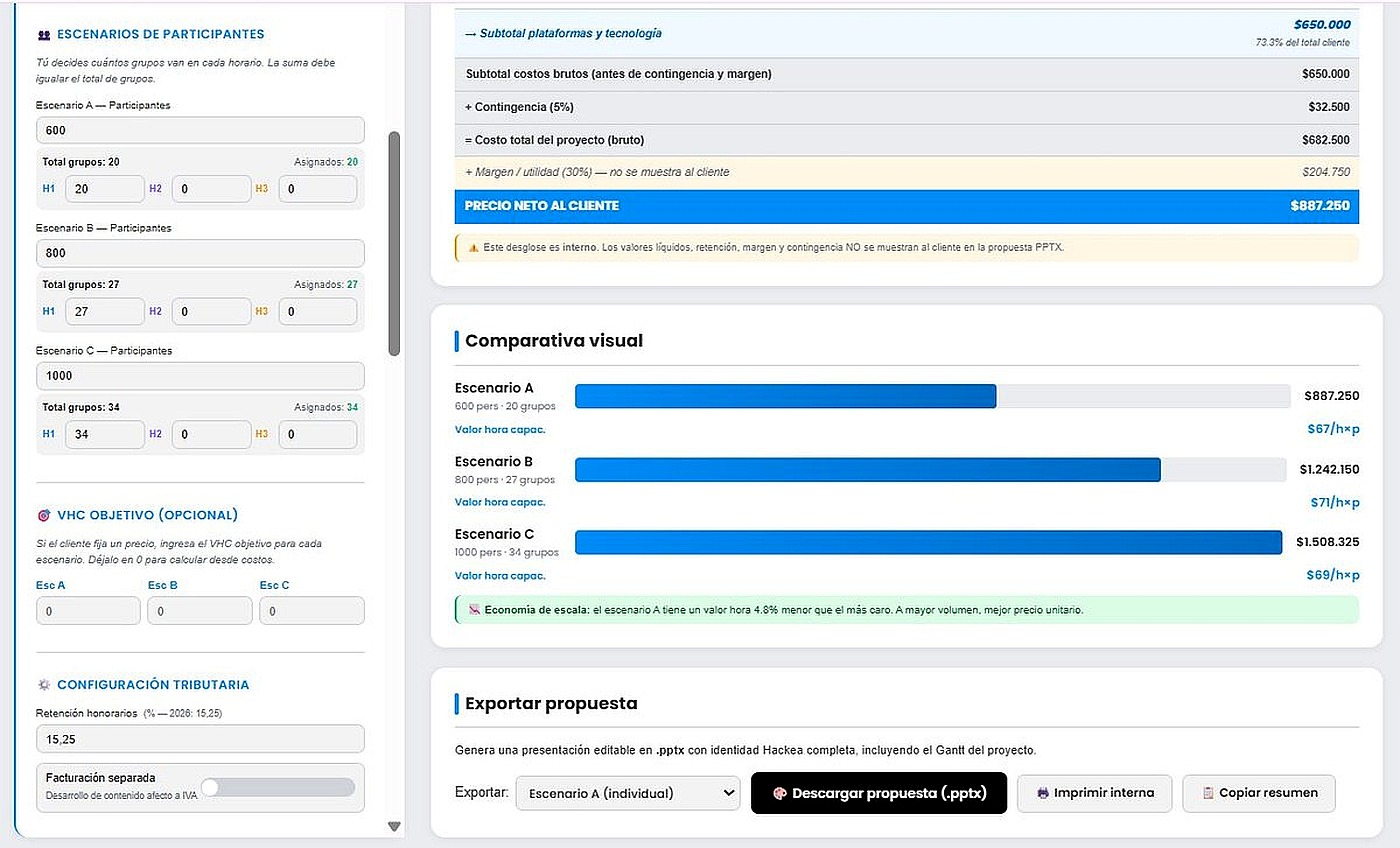The image size is (1400, 848).
Task: Click the Escenario B participantes field
Action: 200,253
